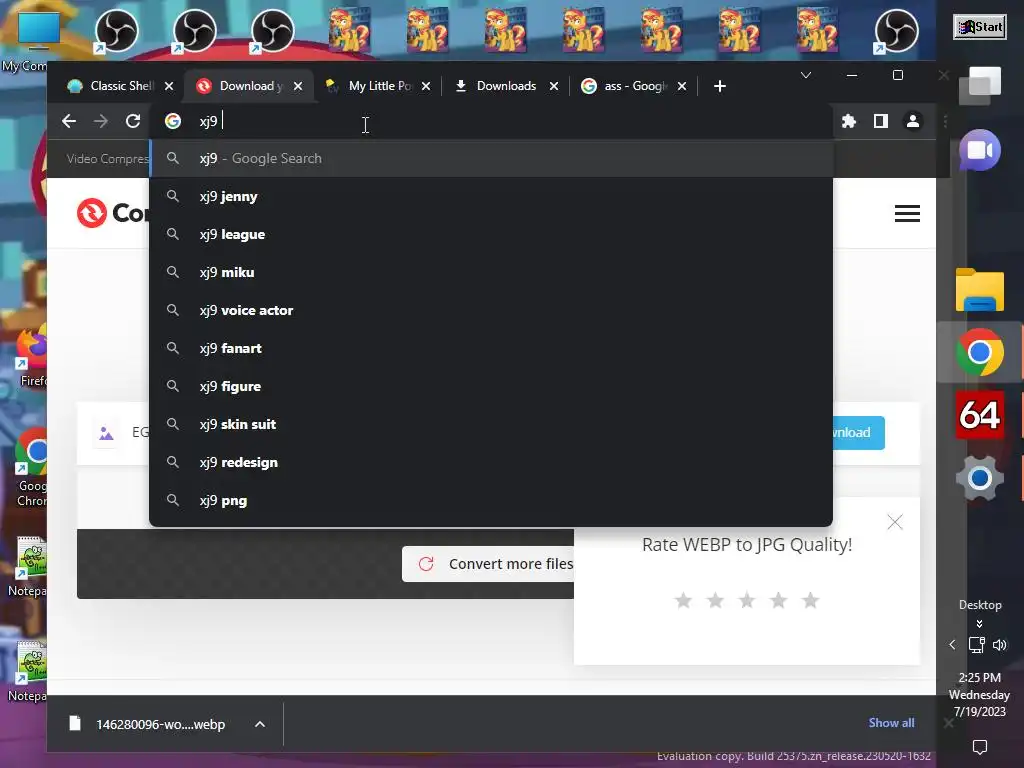Image resolution: width=1024 pixels, height=768 pixels.
Task: Rate quality with the first star
Action: (x=684, y=600)
